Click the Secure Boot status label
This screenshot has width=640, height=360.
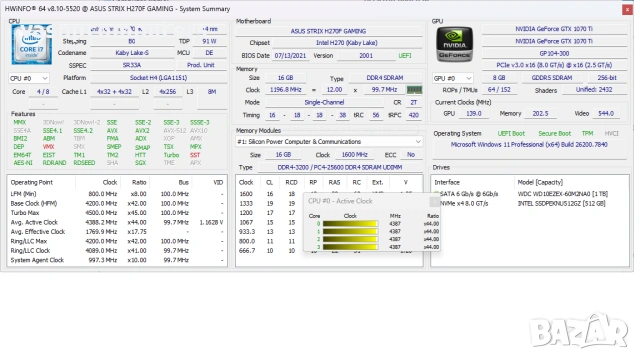554,133
